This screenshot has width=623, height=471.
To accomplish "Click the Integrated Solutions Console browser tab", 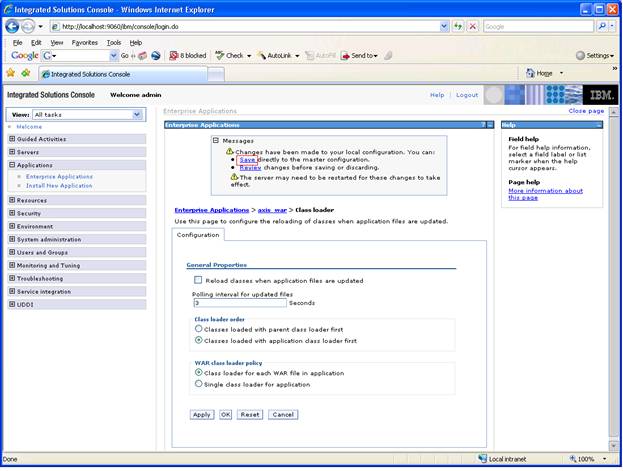I will 123,74.
